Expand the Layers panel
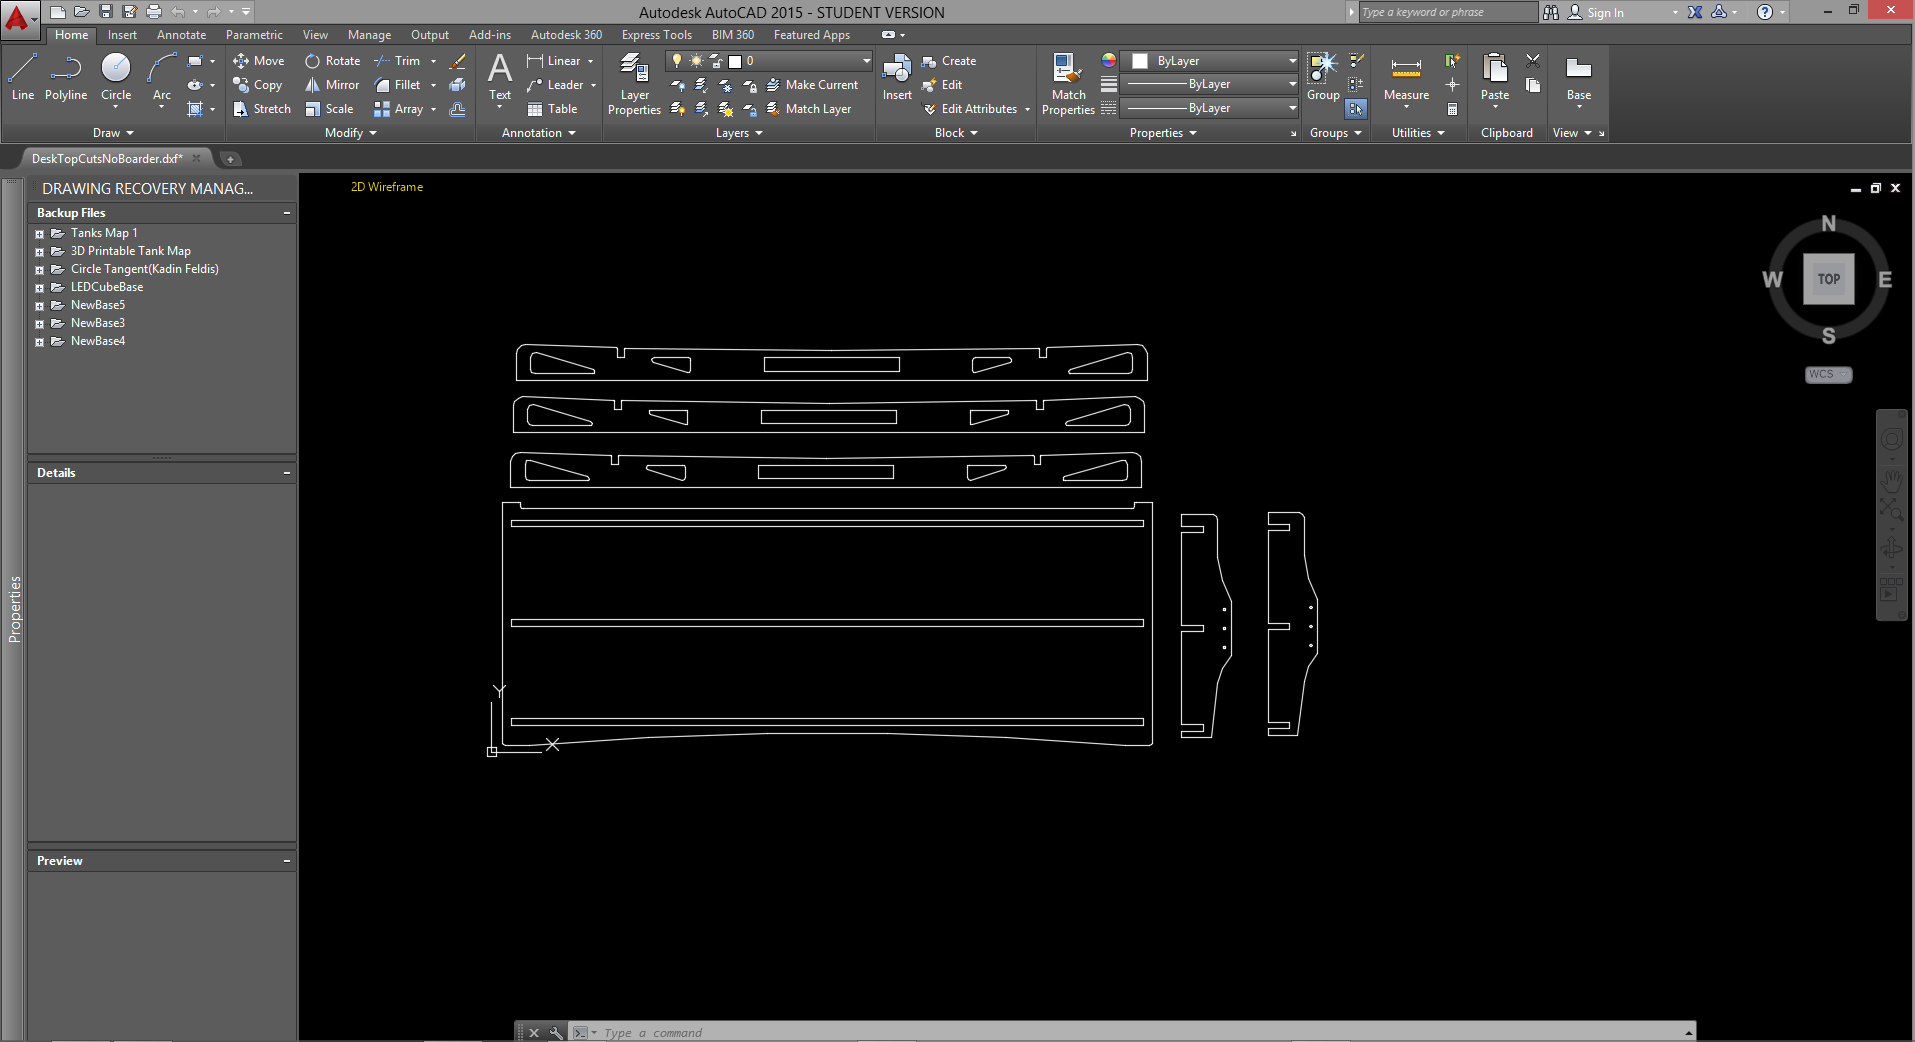The width and height of the screenshot is (1915, 1042). [x=739, y=133]
